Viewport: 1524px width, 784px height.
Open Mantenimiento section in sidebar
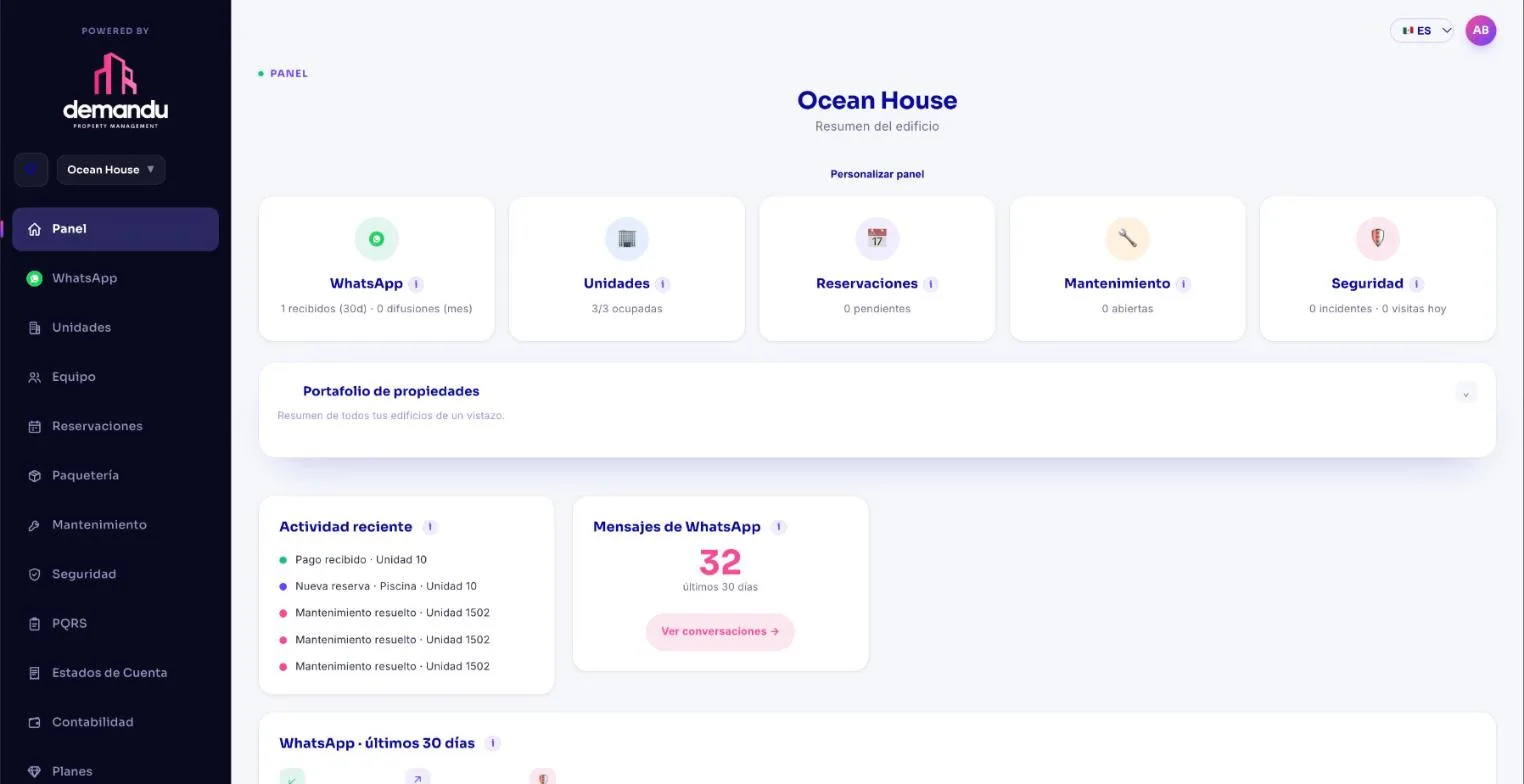115,525
